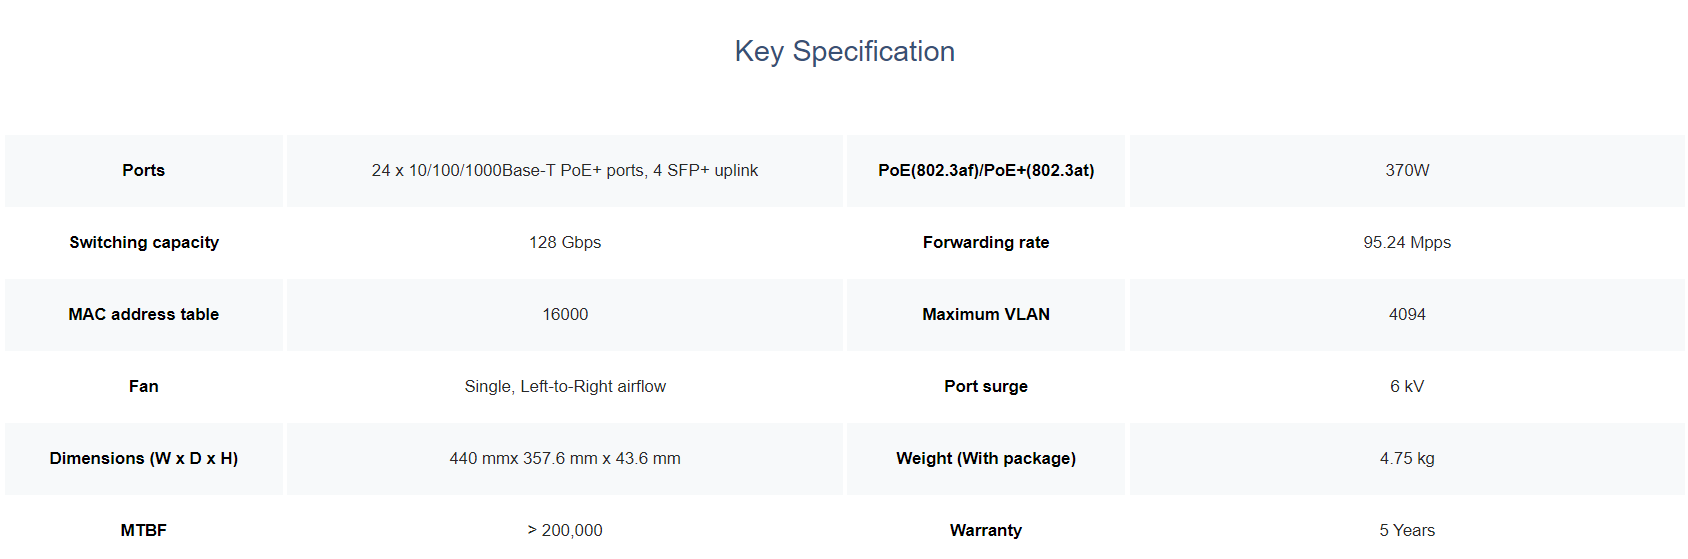Select the PoE(802.3af)/PoE+(802.3at) label

coord(986,171)
